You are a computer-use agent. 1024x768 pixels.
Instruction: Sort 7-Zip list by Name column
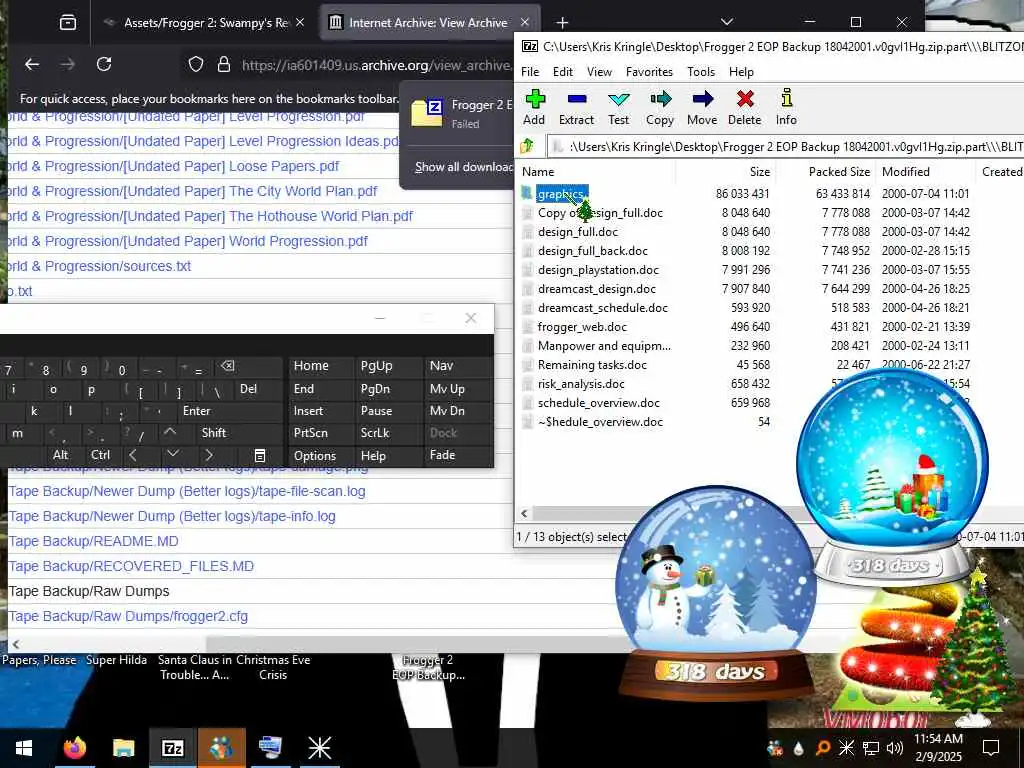[538, 172]
